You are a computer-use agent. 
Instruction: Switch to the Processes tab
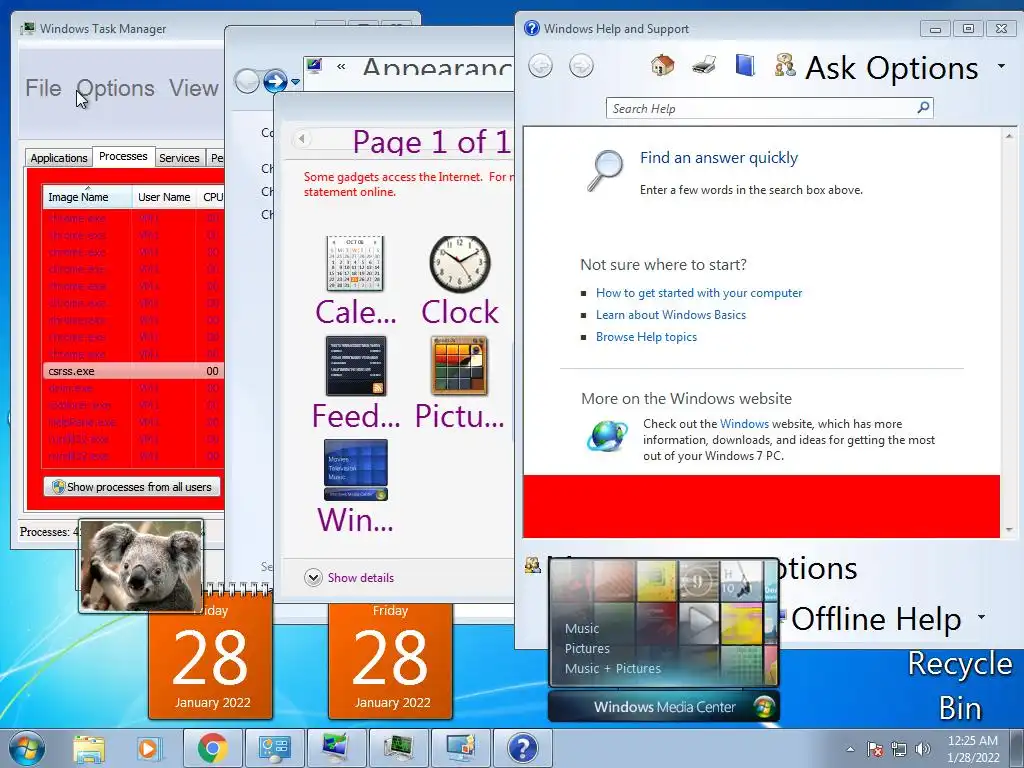[123, 156]
